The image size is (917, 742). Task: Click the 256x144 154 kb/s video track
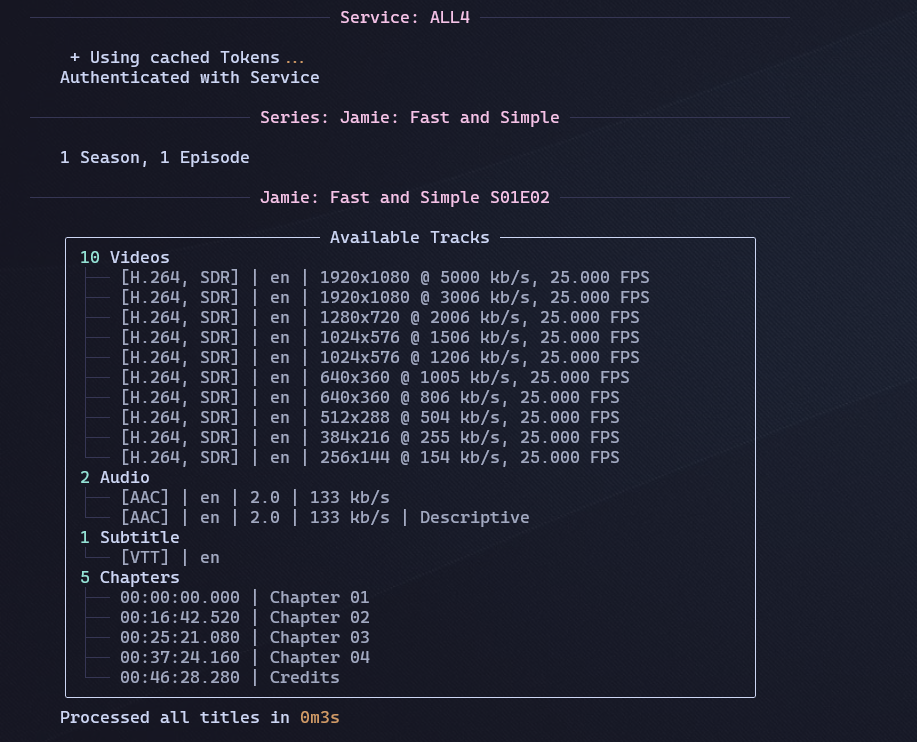point(370,457)
